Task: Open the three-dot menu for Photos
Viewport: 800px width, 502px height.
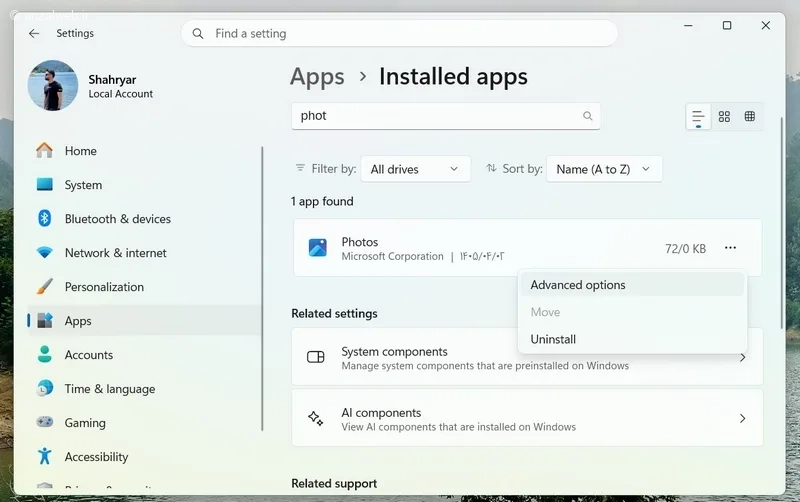Action: [730, 248]
